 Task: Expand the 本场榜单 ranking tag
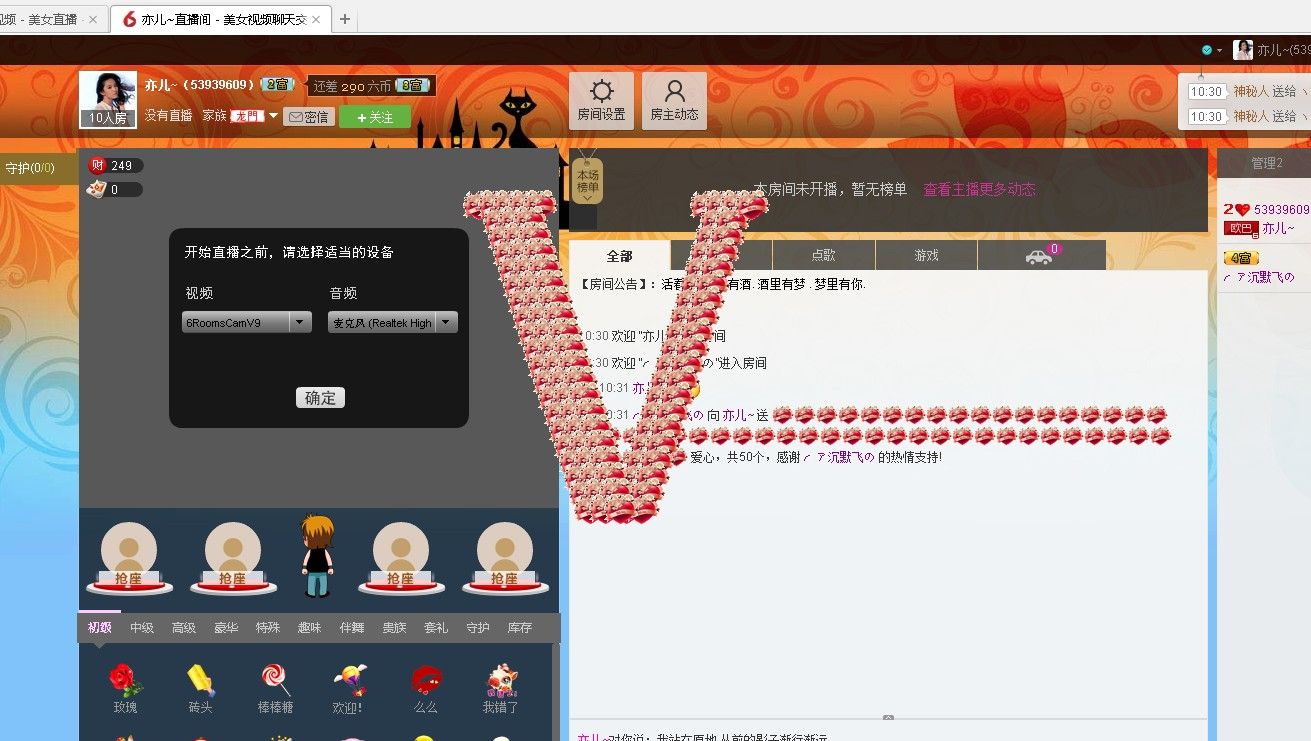click(587, 181)
